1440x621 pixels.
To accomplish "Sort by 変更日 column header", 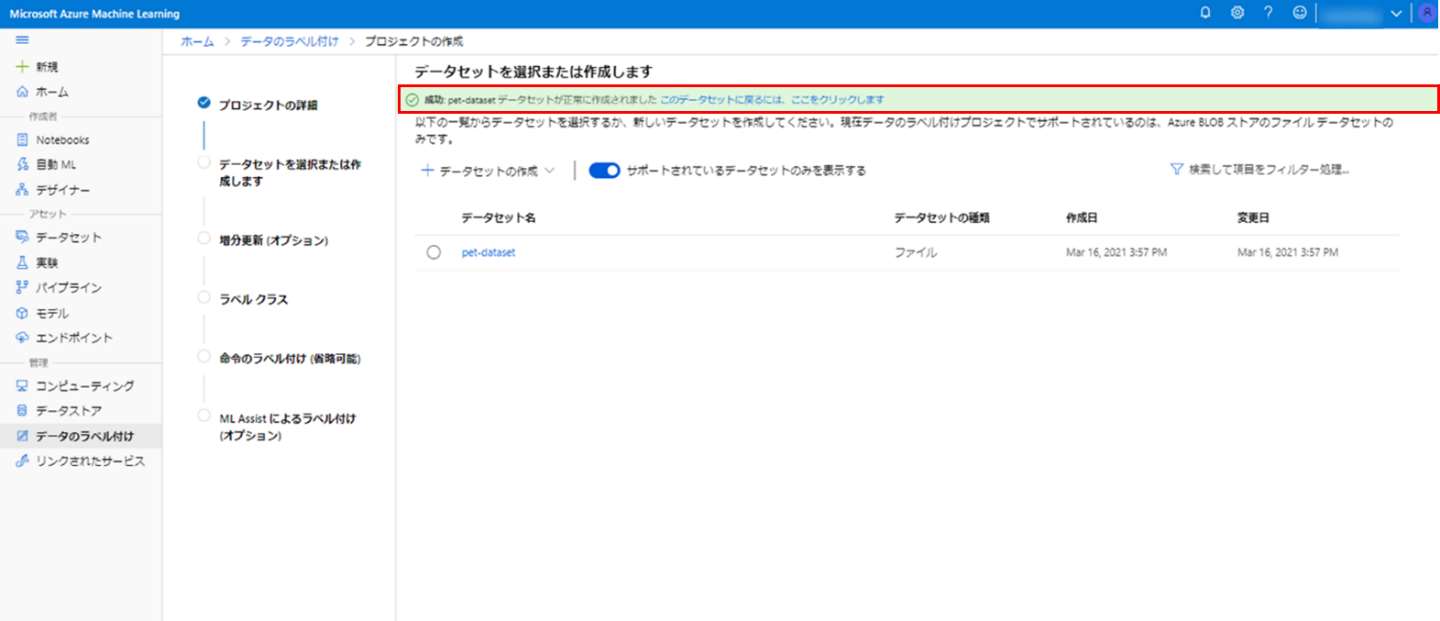I will click(1254, 218).
